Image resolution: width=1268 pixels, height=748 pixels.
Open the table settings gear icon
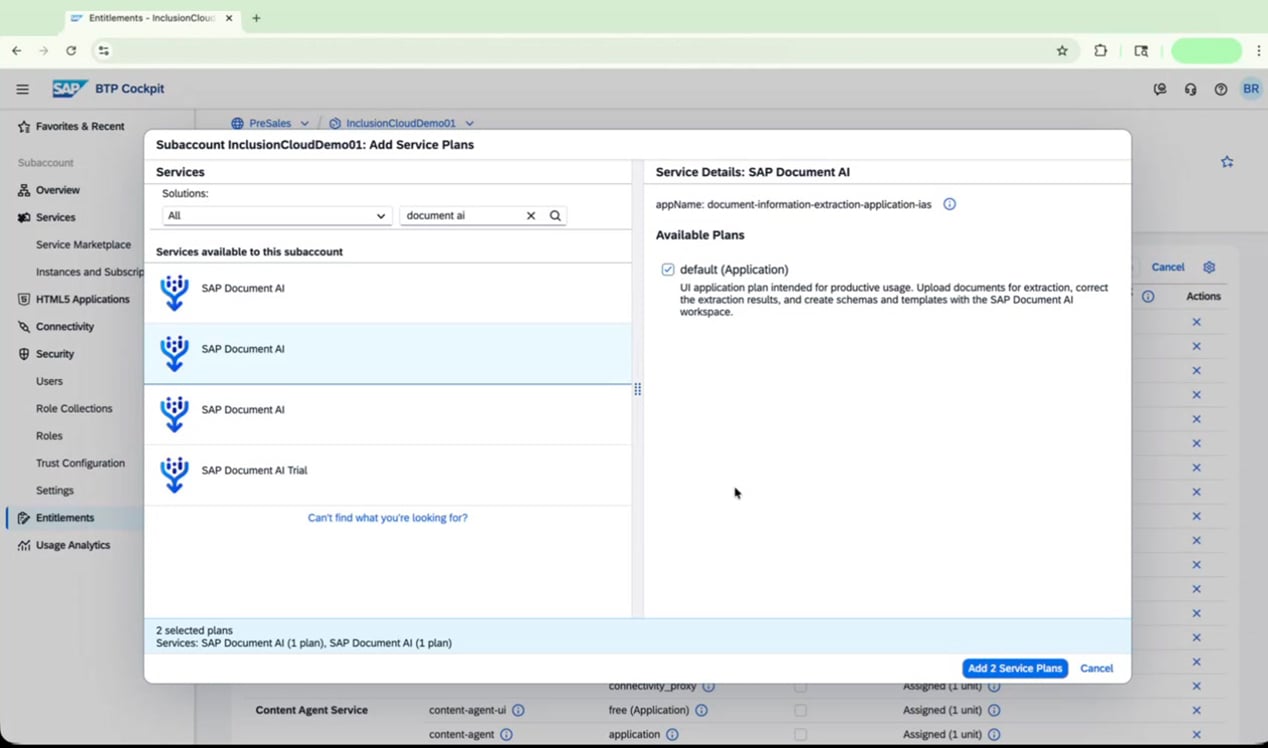click(x=1209, y=267)
